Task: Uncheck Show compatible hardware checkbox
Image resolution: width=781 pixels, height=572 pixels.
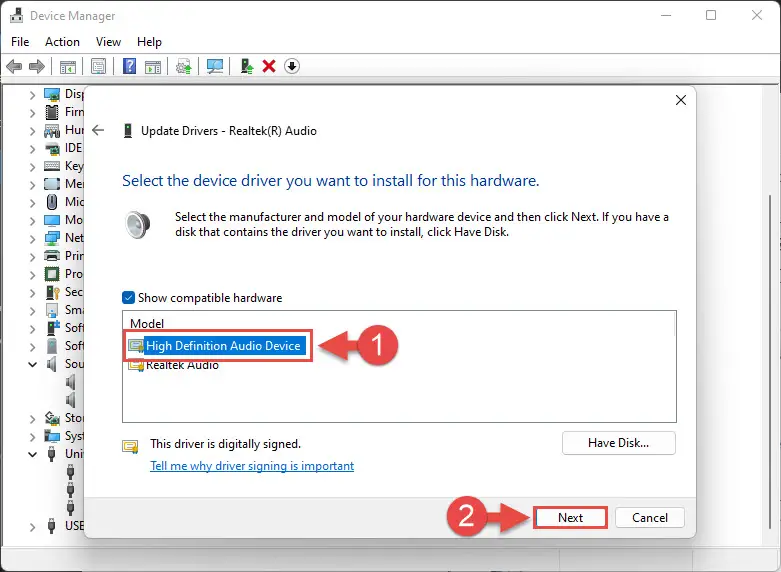Action: (x=128, y=297)
